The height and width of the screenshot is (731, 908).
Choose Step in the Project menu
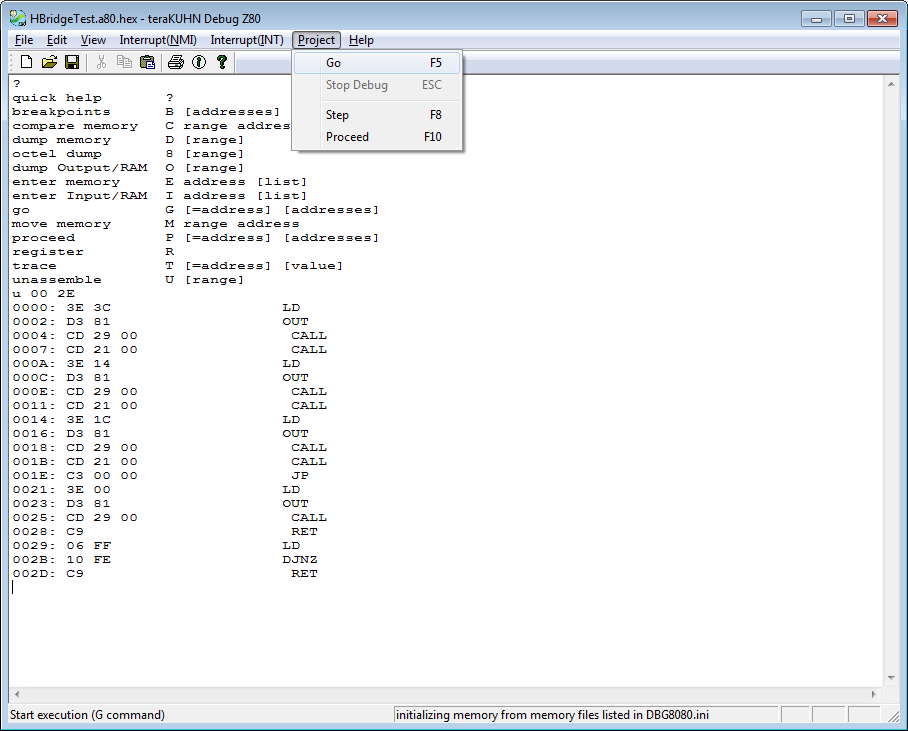point(337,115)
